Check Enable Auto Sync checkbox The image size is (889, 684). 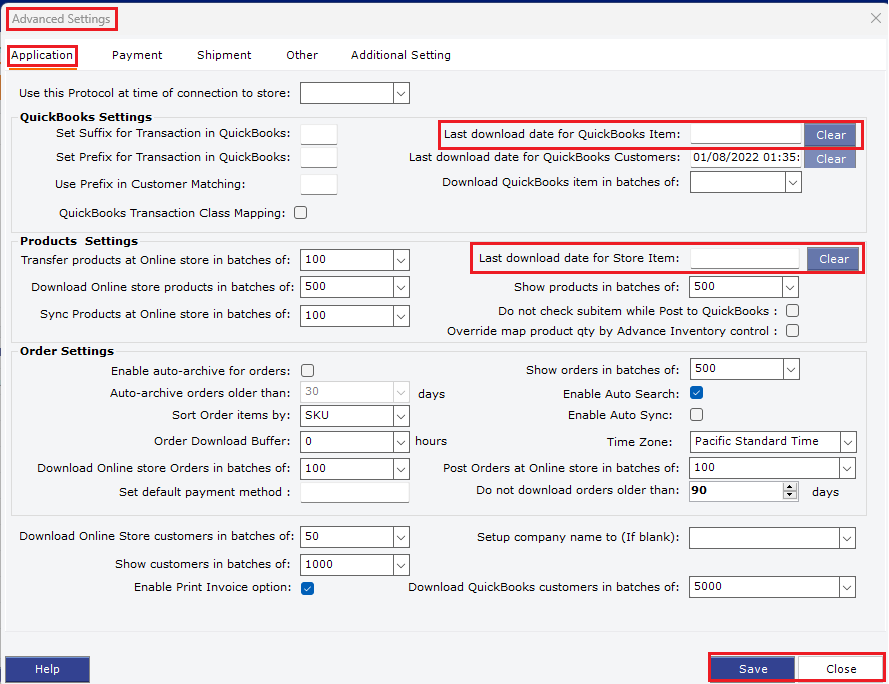click(x=697, y=415)
